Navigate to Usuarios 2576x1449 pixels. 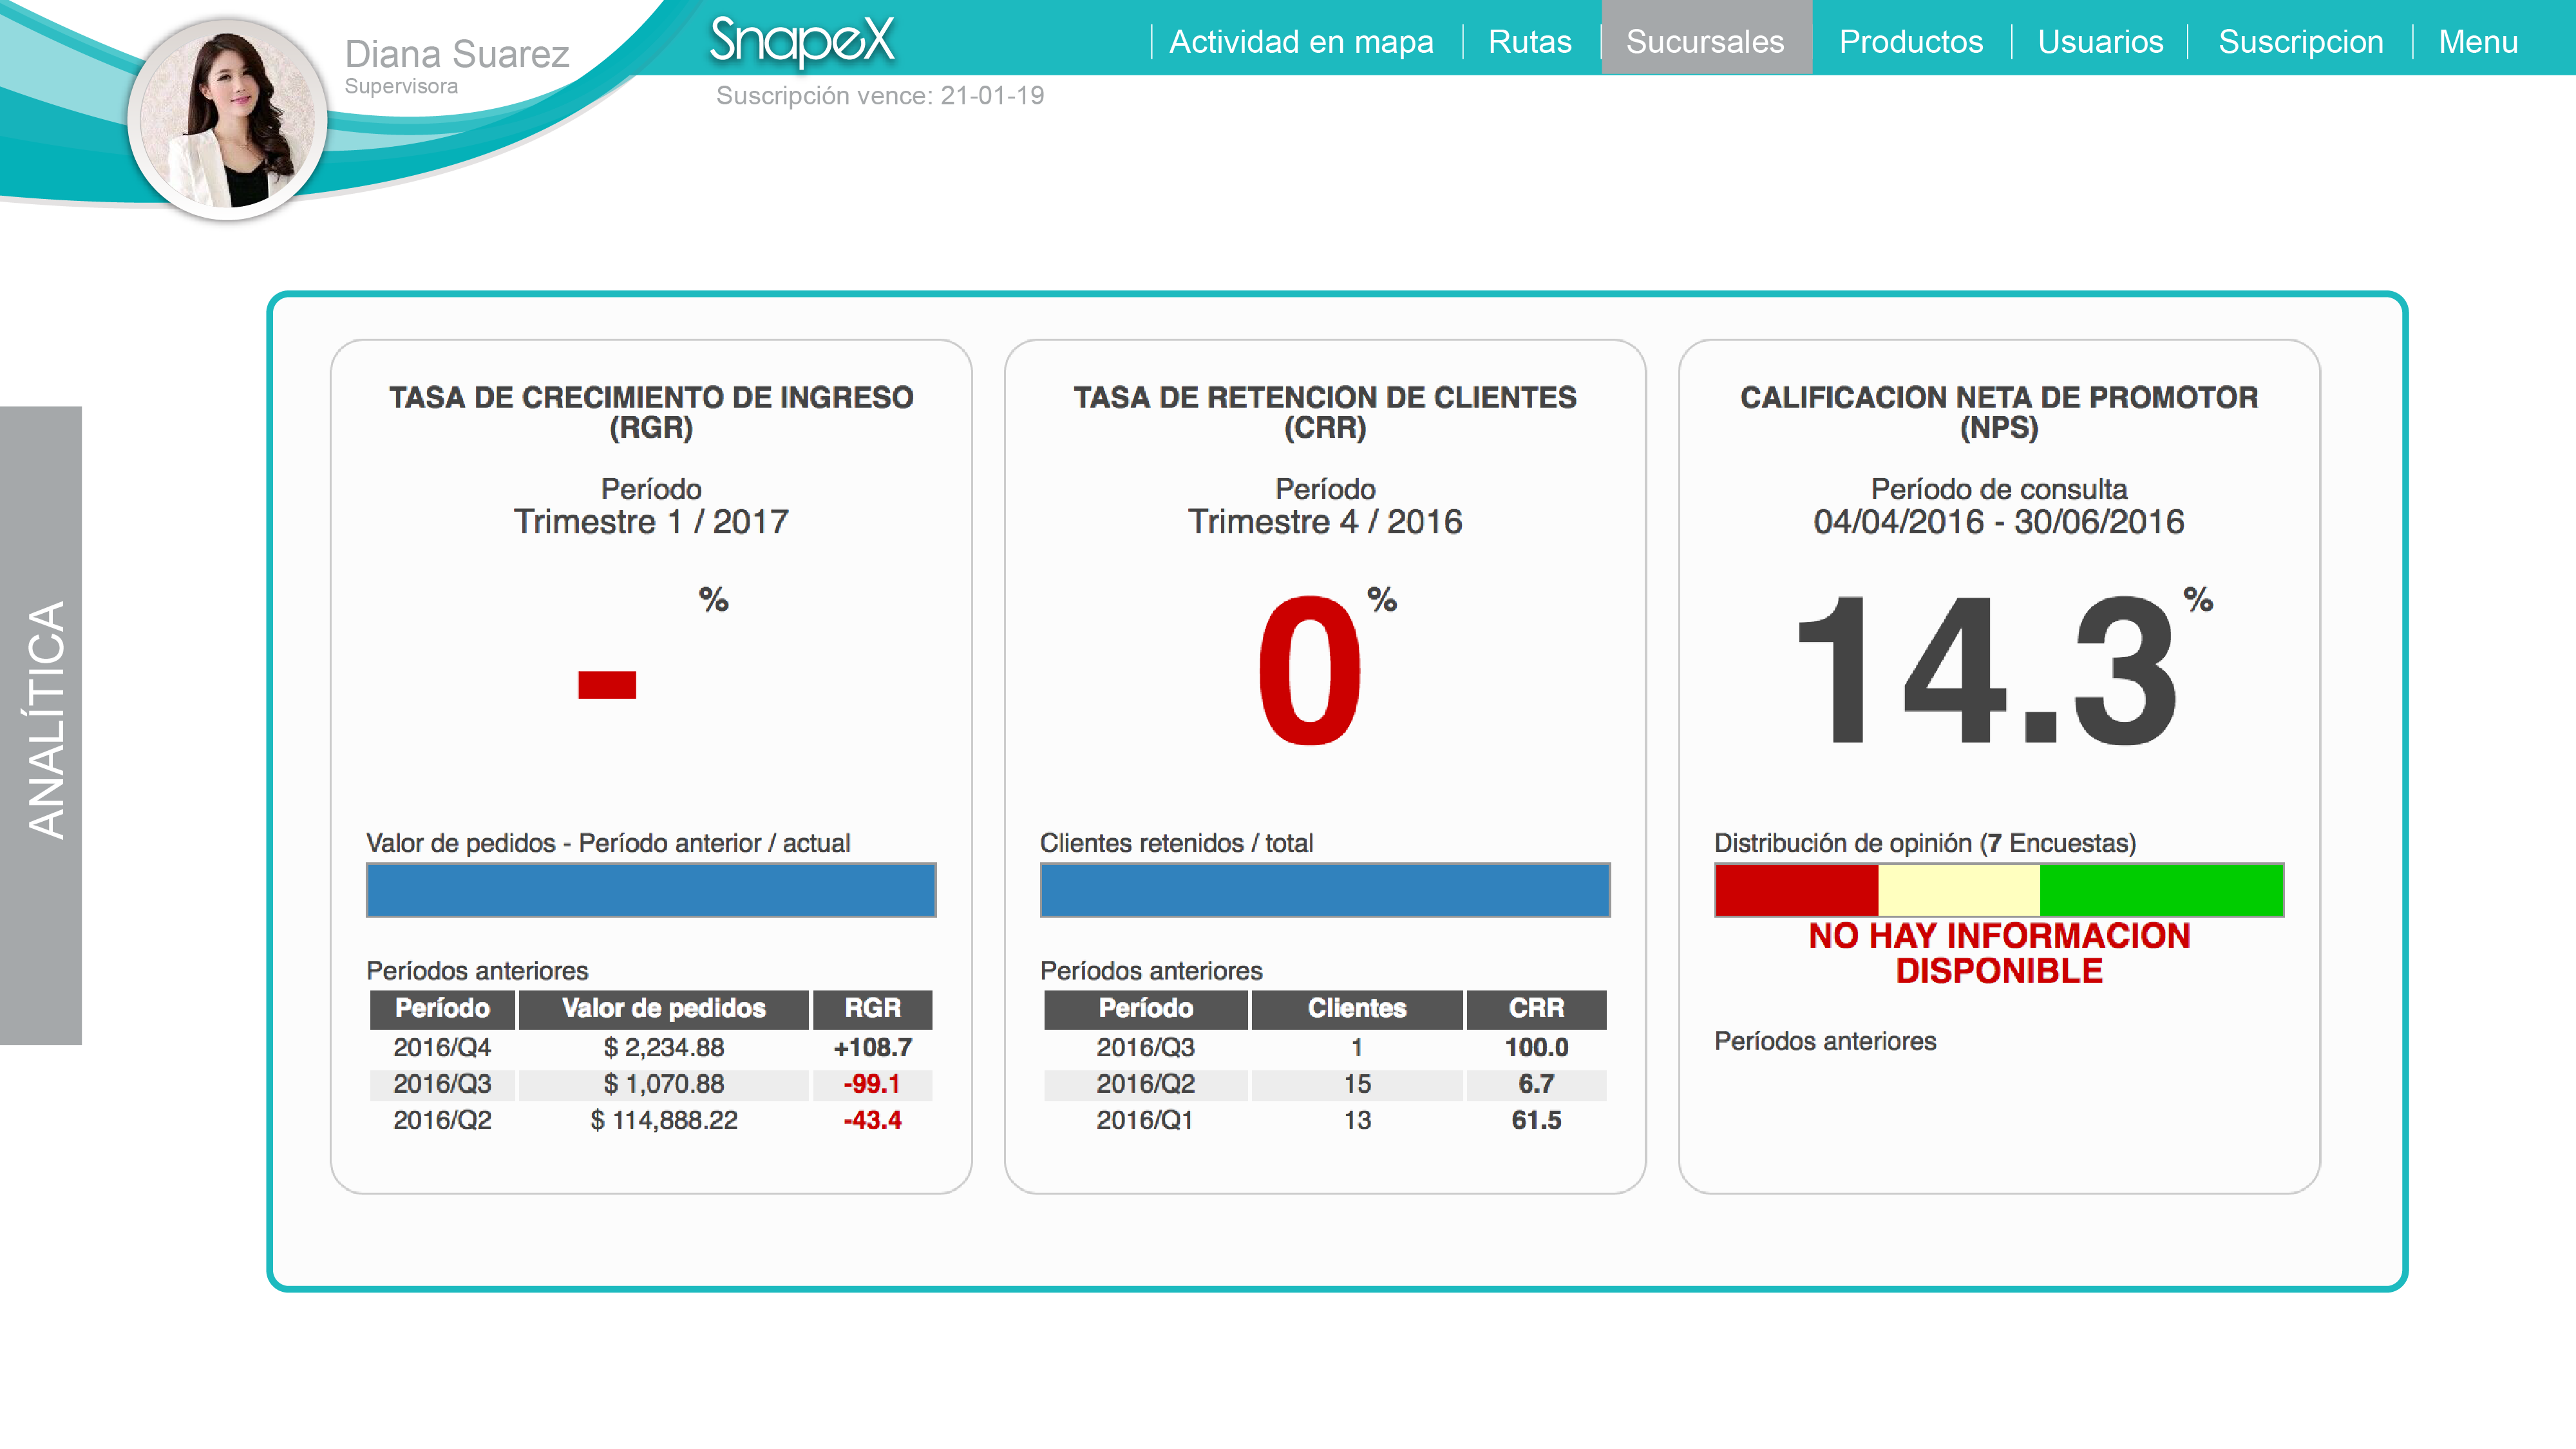pos(2100,42)
